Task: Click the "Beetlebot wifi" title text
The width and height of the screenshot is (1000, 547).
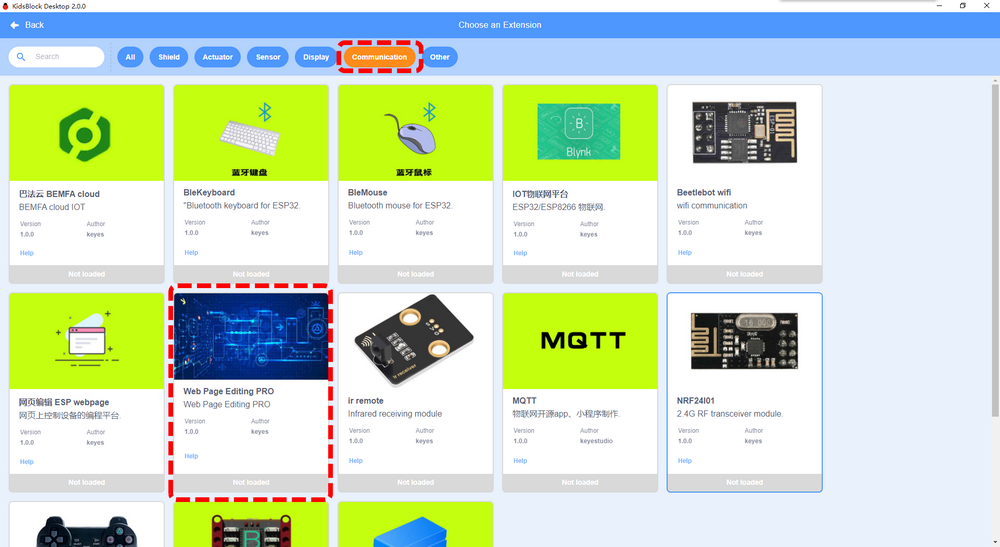Action: 704,193
